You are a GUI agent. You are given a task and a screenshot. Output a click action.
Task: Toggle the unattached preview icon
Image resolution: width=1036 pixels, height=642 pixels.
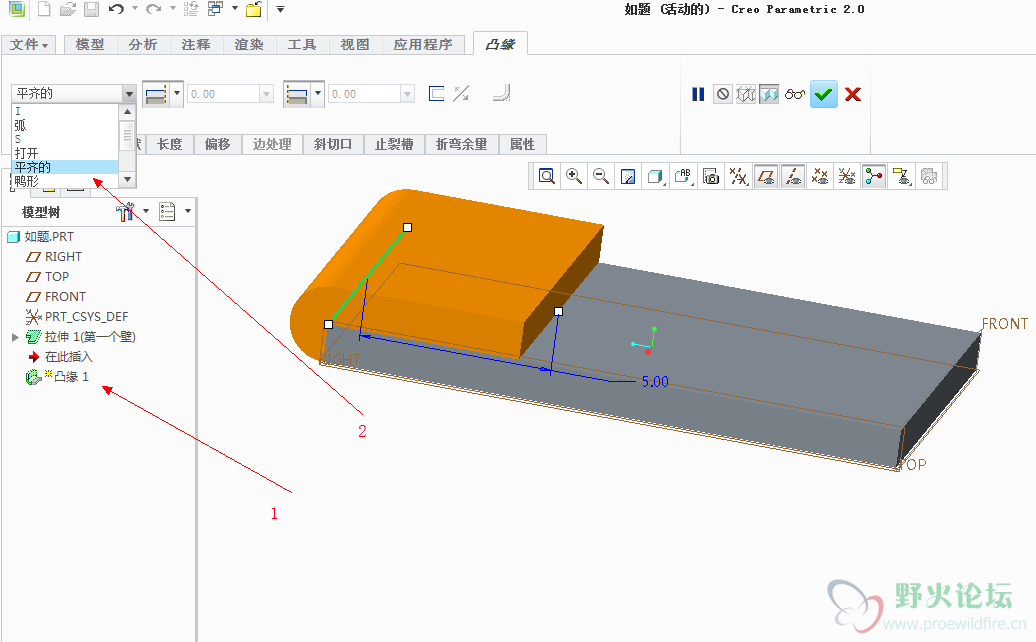click(x=746, y=94)
